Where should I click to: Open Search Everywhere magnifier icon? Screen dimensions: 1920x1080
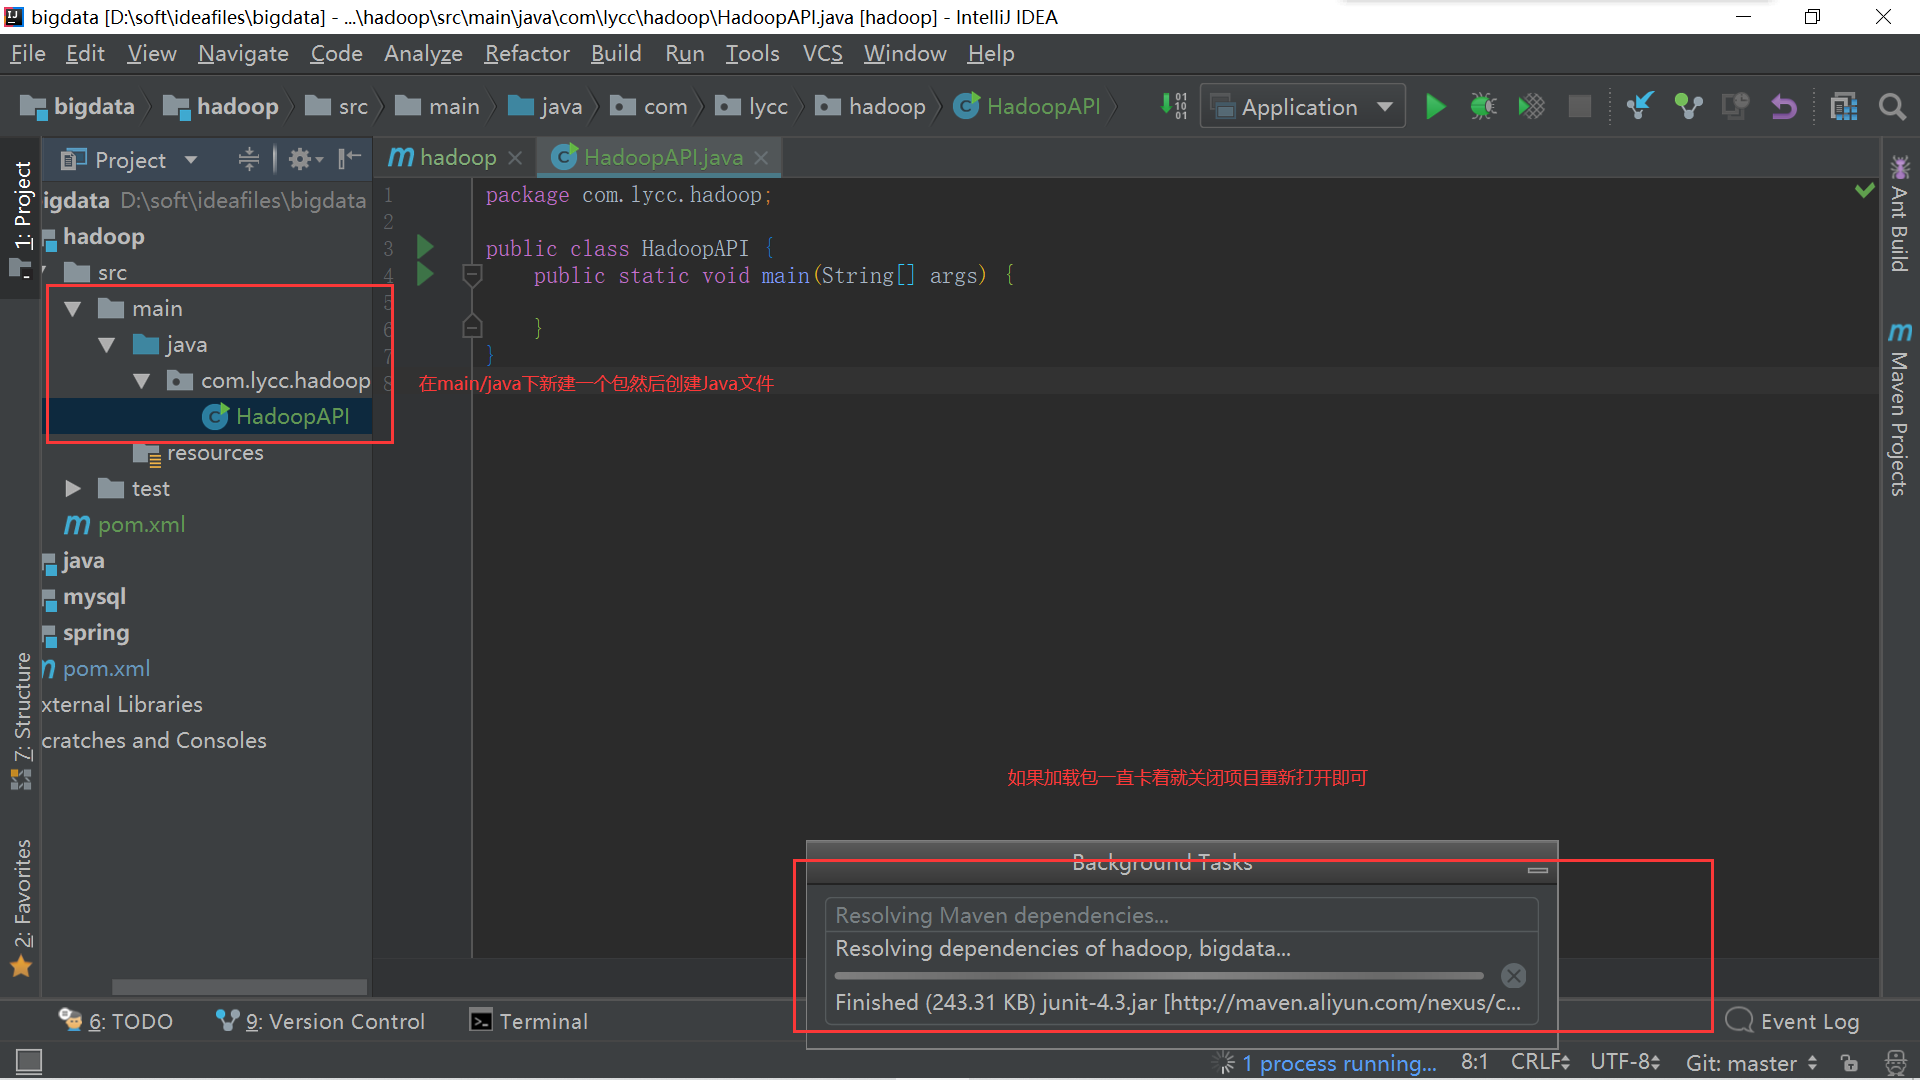pyautogui.click(x=1891, y=107)
